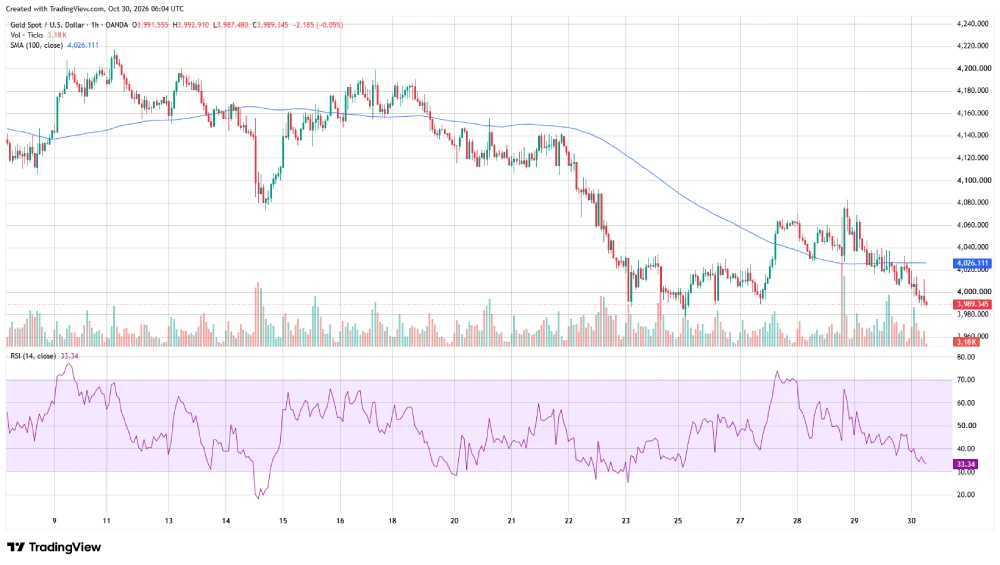The width and height of the screenshot is (1000, 565).
Task: Click date label 18 on time axis
Action: [393, 520]
